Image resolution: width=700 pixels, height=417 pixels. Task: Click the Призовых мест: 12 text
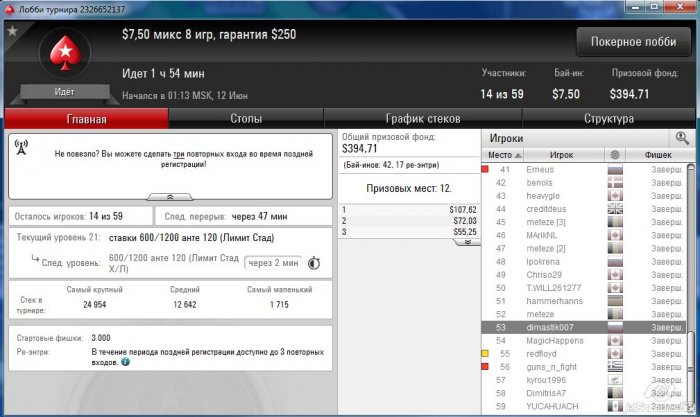click(408, 188)
